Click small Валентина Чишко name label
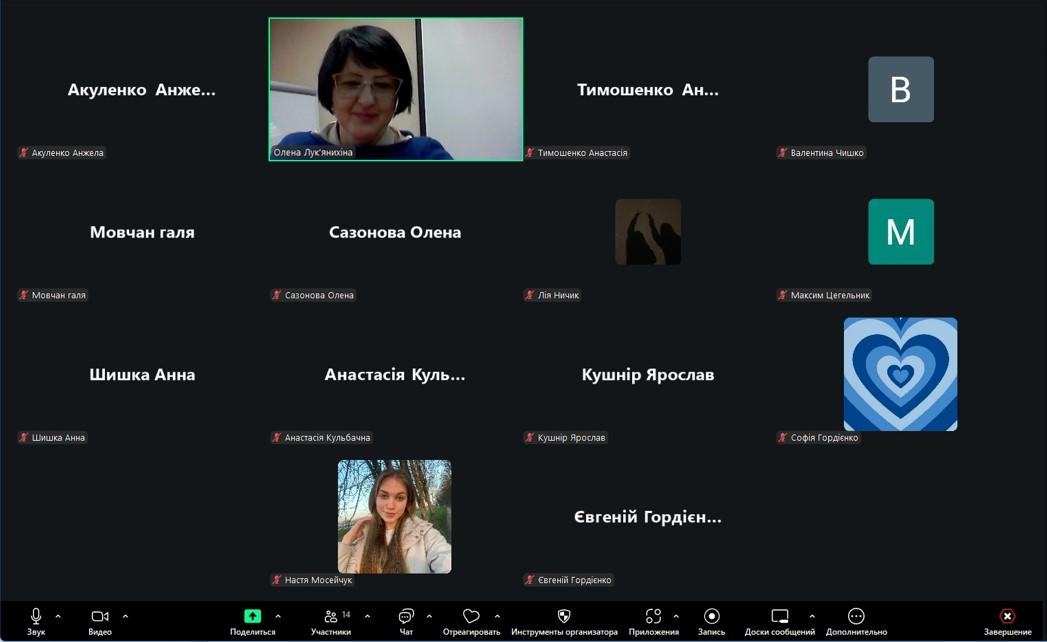 tap(827, 152)
